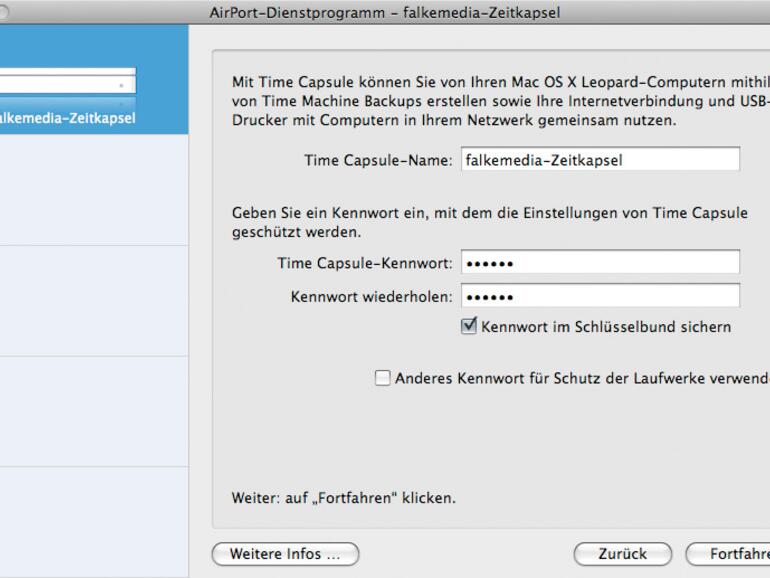
Task: Go back with the Zurück button
Action: coord(623,554)
